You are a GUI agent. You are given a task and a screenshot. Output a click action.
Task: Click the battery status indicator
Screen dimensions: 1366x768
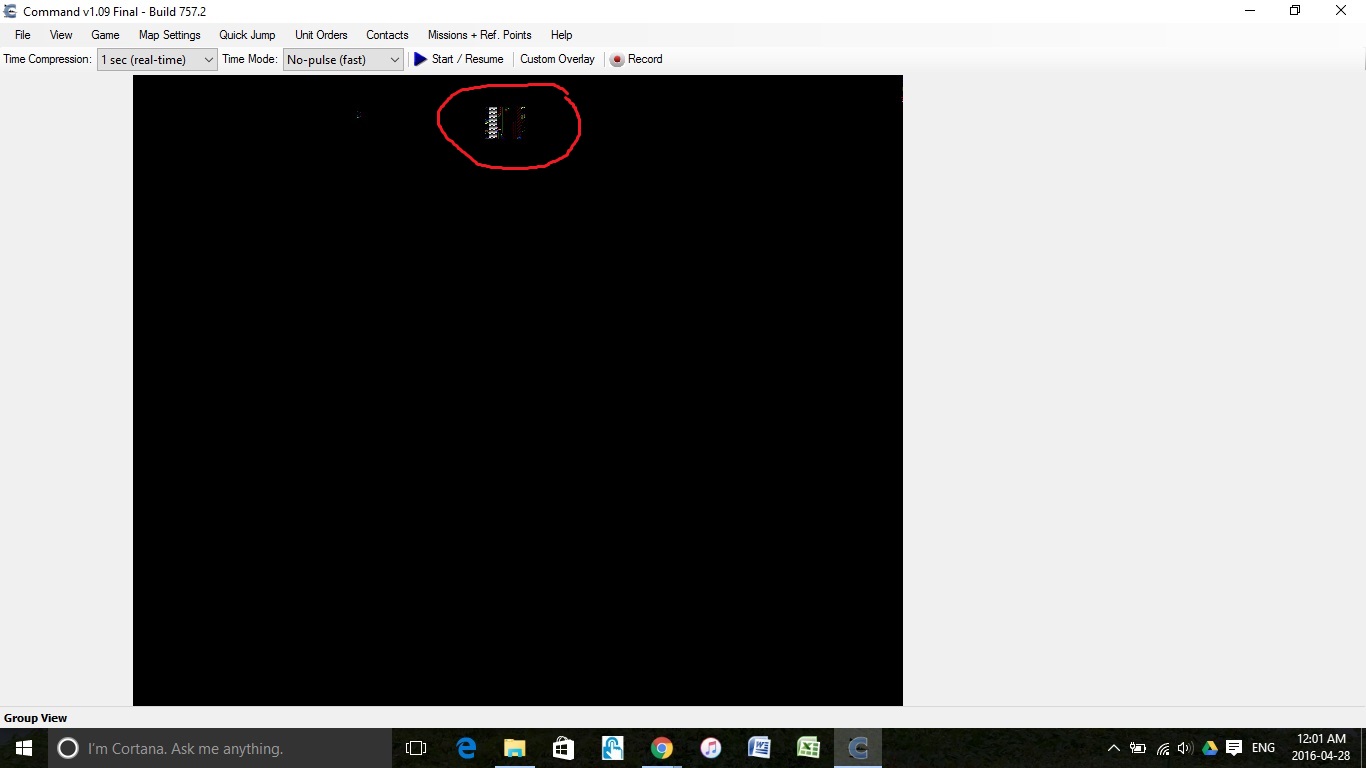[1138, 748]
